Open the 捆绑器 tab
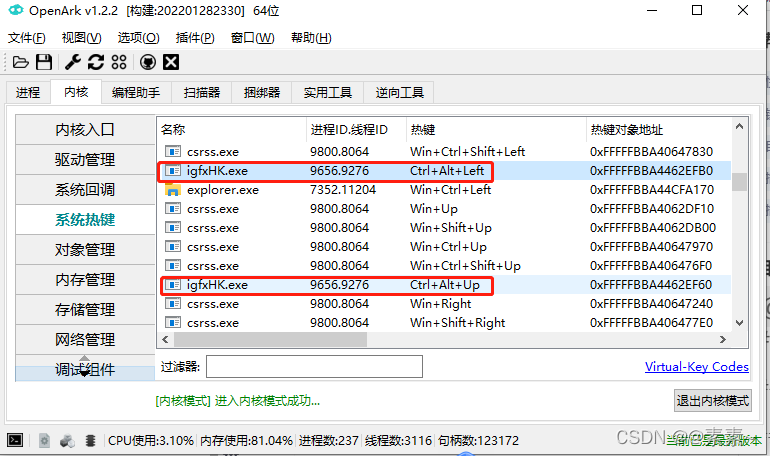 [262, 93]
